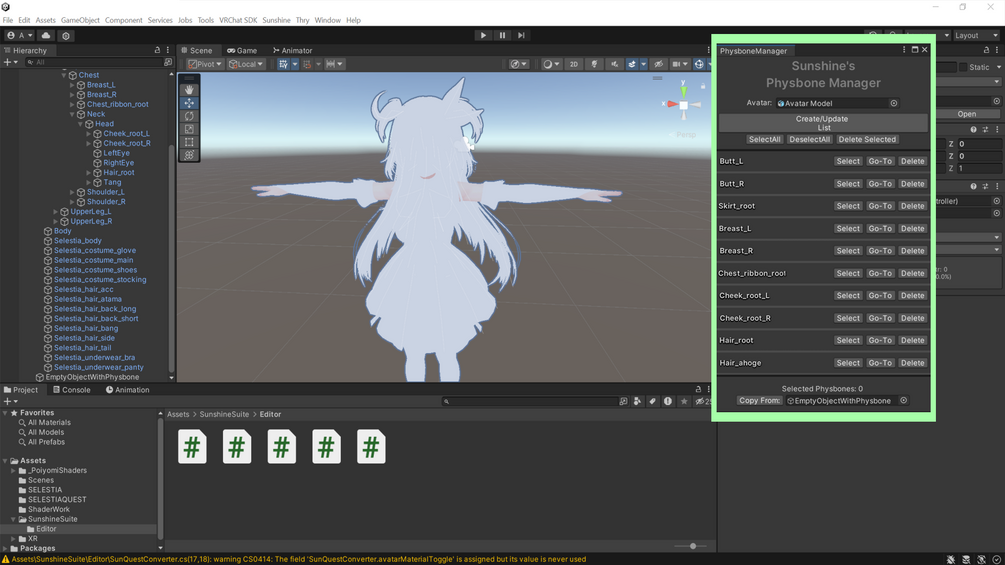
Task: Open Avatar Model object picker
Action: pyautogui.click(x=893, y=103)
